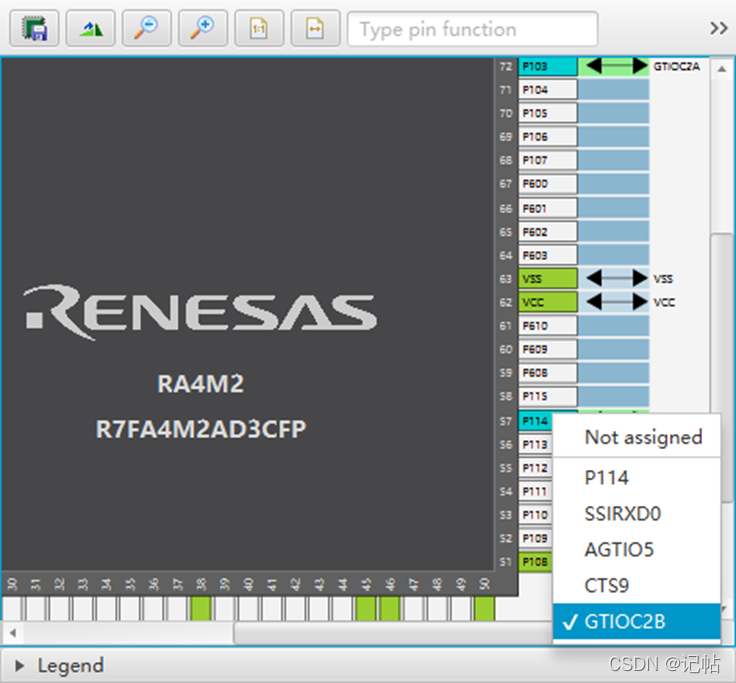Expand the Legend section
The height and width of the screenshot is (683, 736).
[x=20, y=665]
